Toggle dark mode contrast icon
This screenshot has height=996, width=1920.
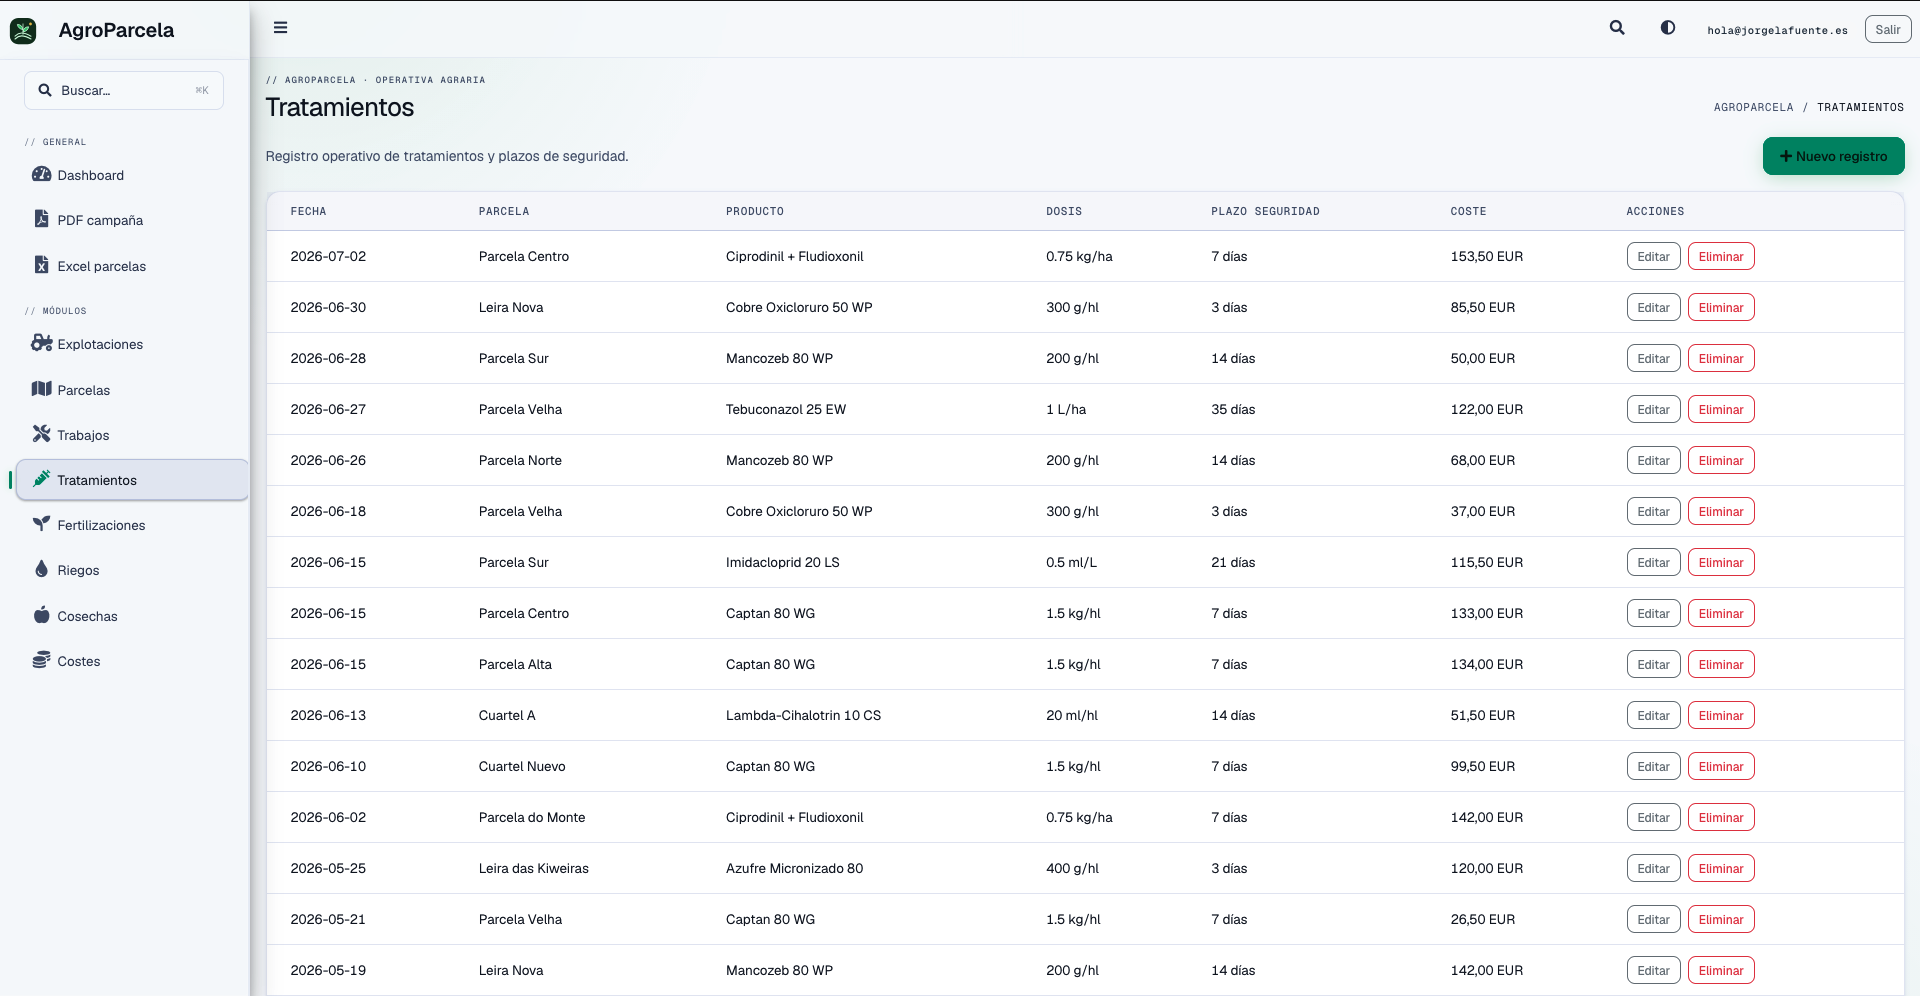pyautogui.click(x=1668, y=28)
